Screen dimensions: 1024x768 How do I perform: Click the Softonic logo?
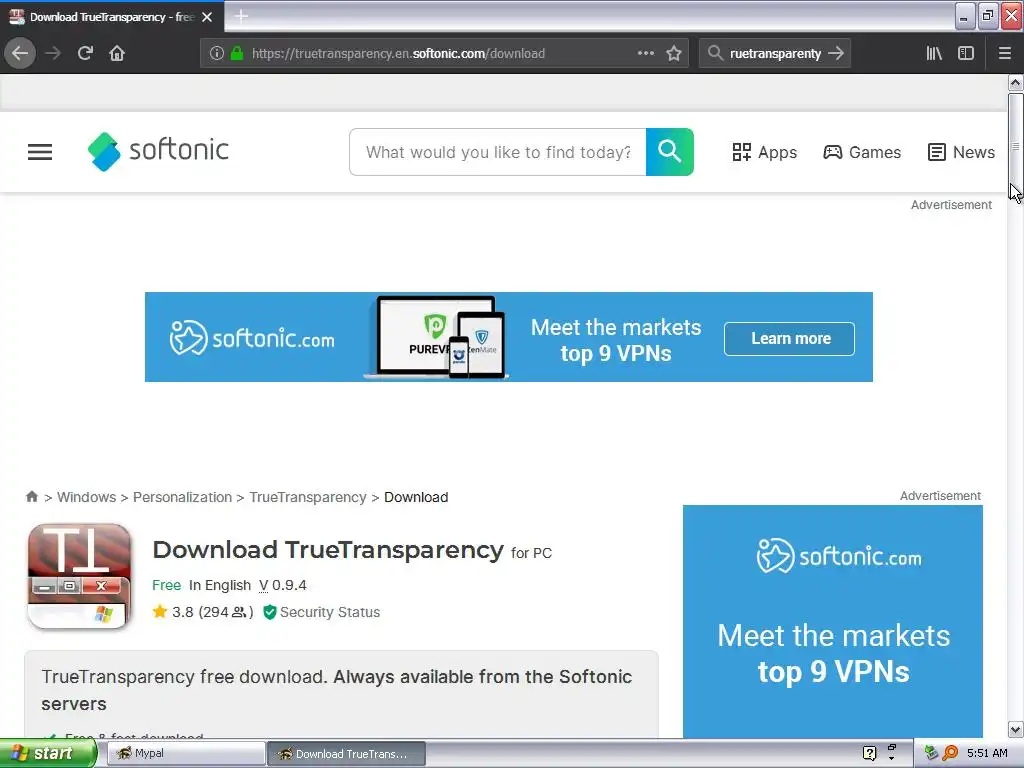(x=158, y=152)
